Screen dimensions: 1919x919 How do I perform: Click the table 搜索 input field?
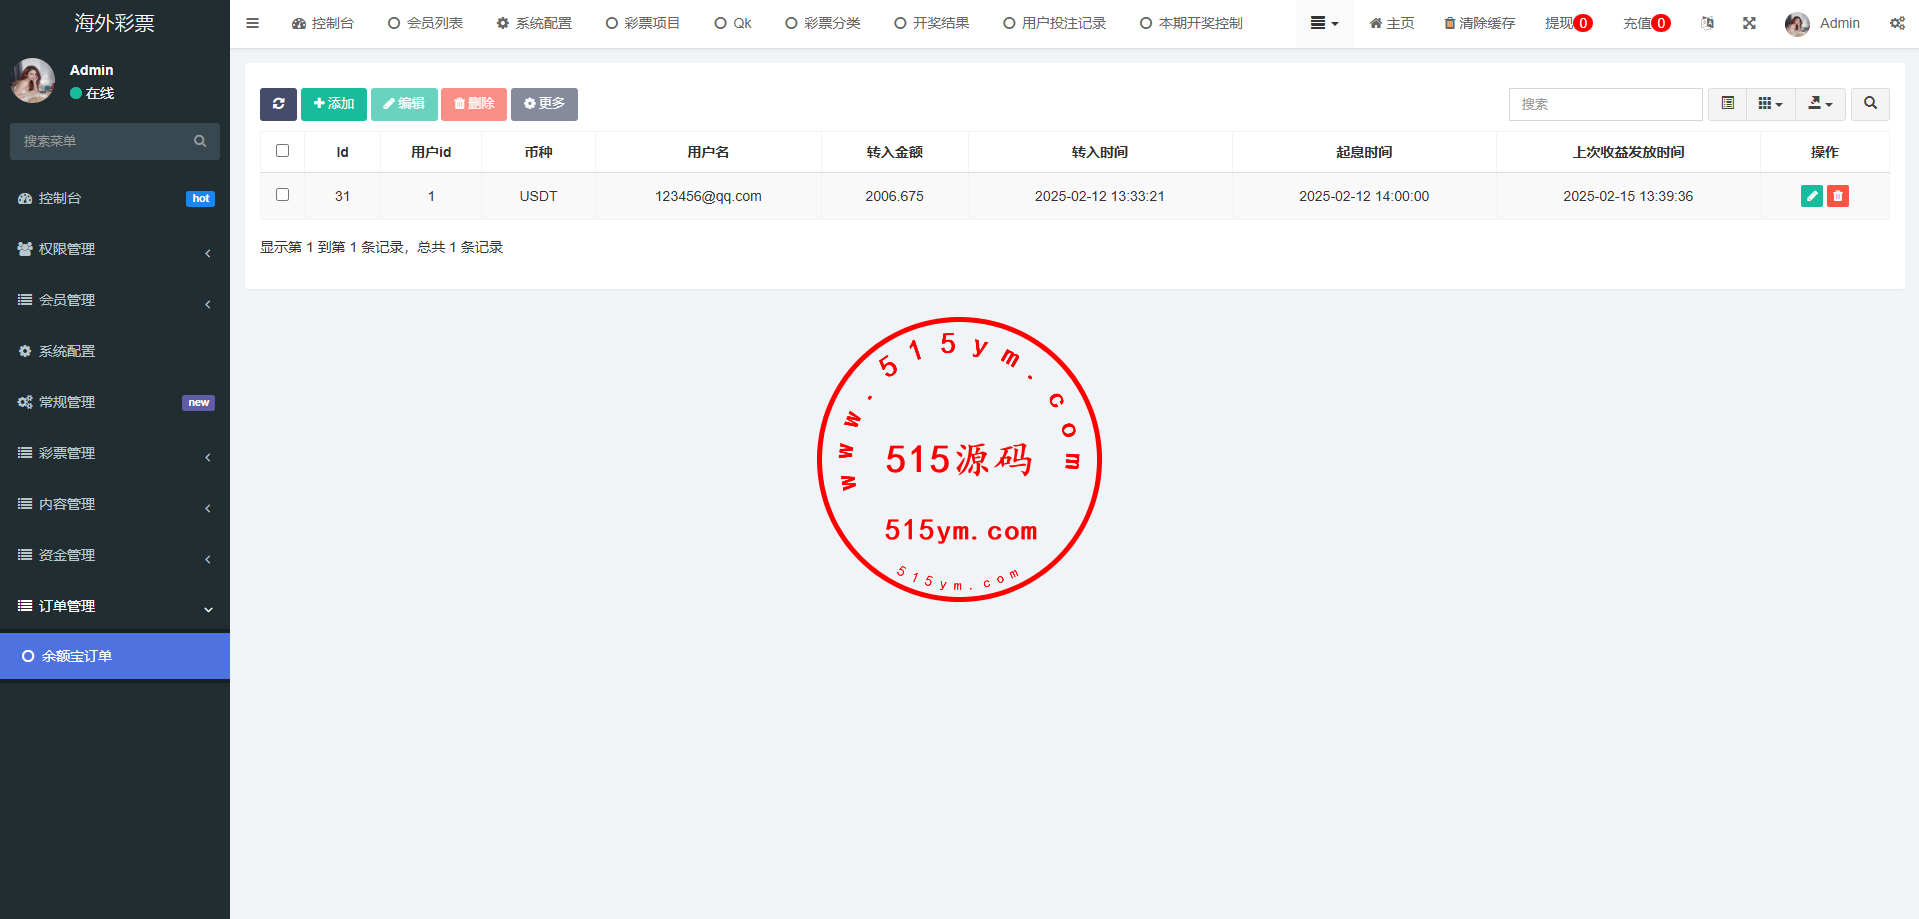[x=1604, y=104]
